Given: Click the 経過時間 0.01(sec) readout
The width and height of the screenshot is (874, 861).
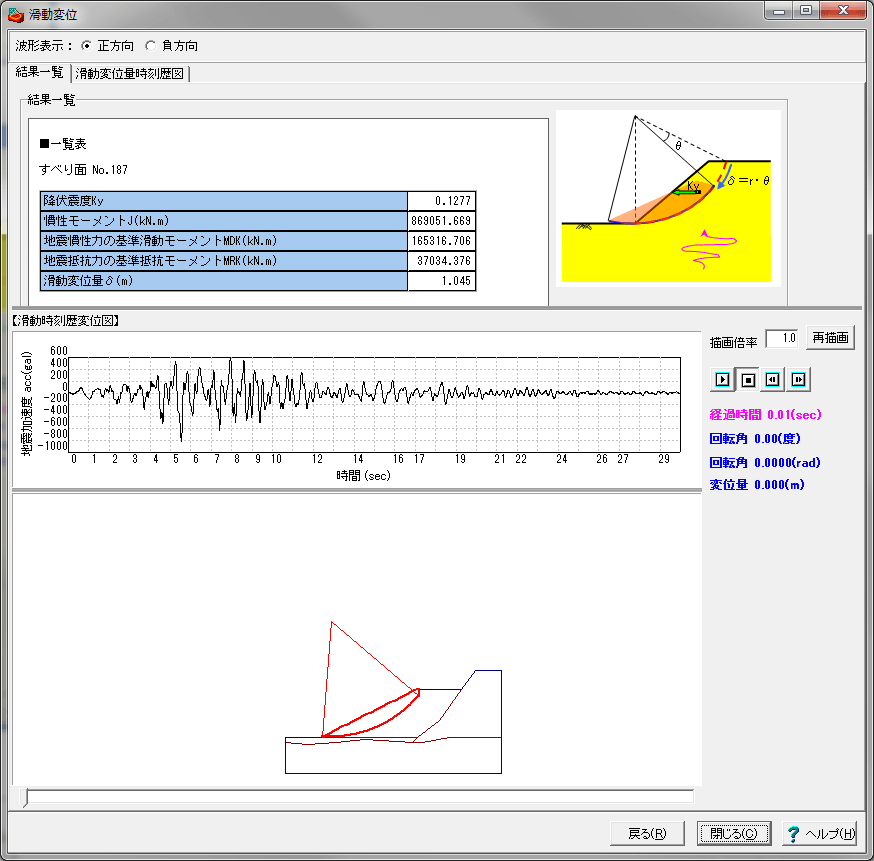Looking at the screenshot, I should tap(765, 415).
